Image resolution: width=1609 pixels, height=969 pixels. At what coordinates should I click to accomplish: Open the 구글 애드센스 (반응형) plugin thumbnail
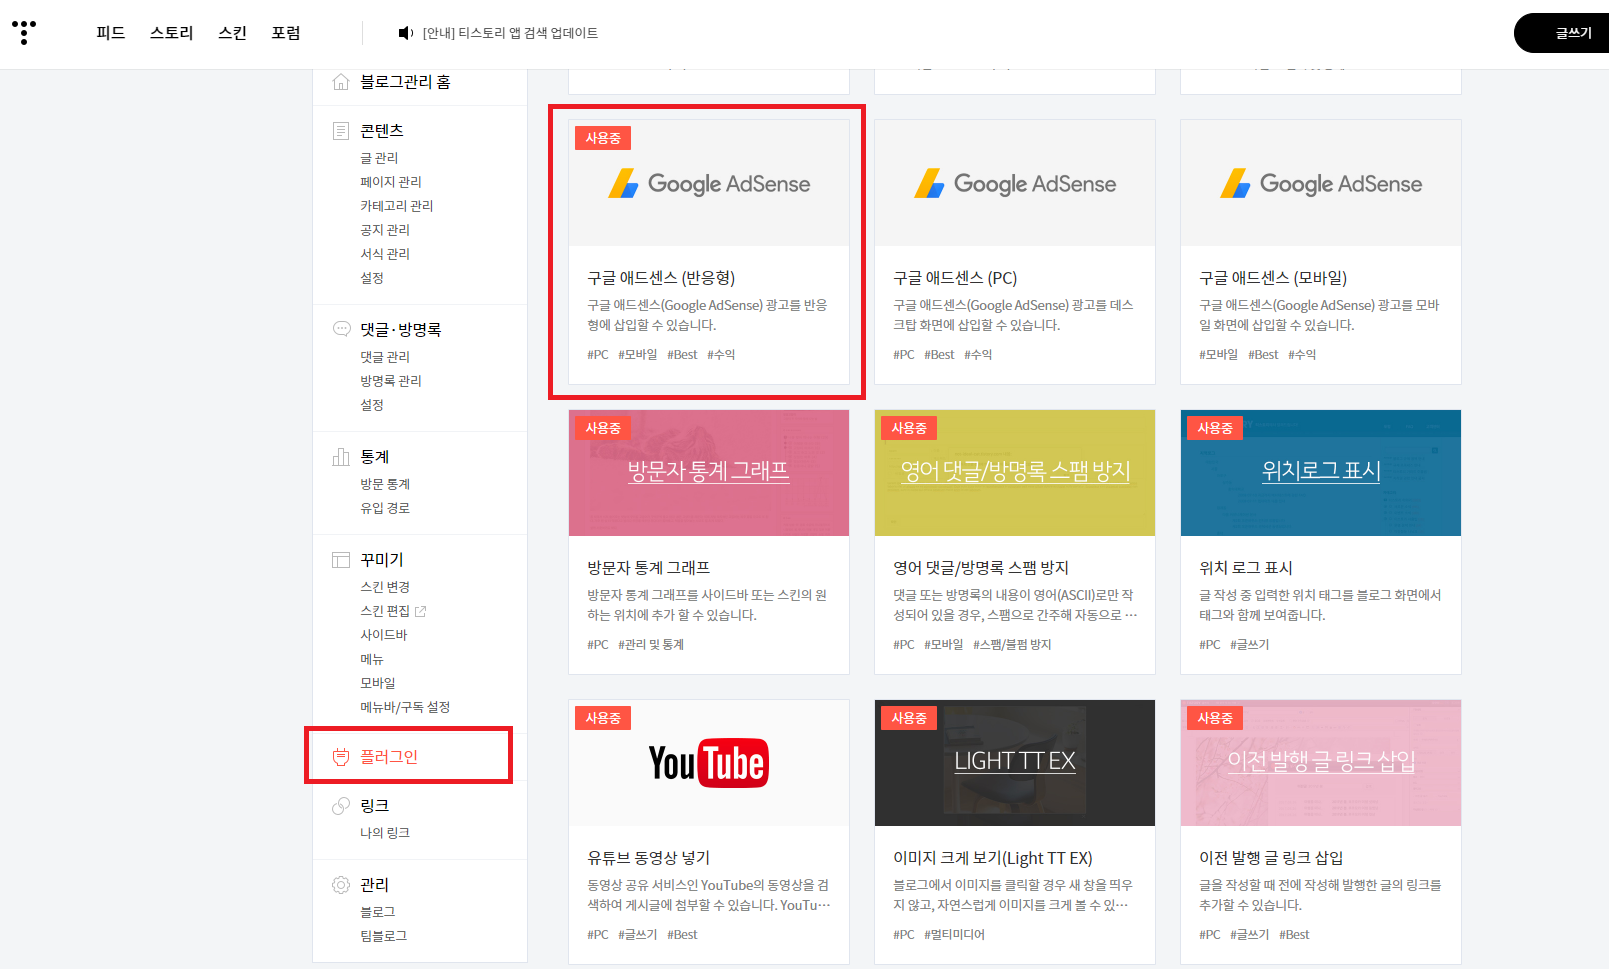click(x=709, y=183)
